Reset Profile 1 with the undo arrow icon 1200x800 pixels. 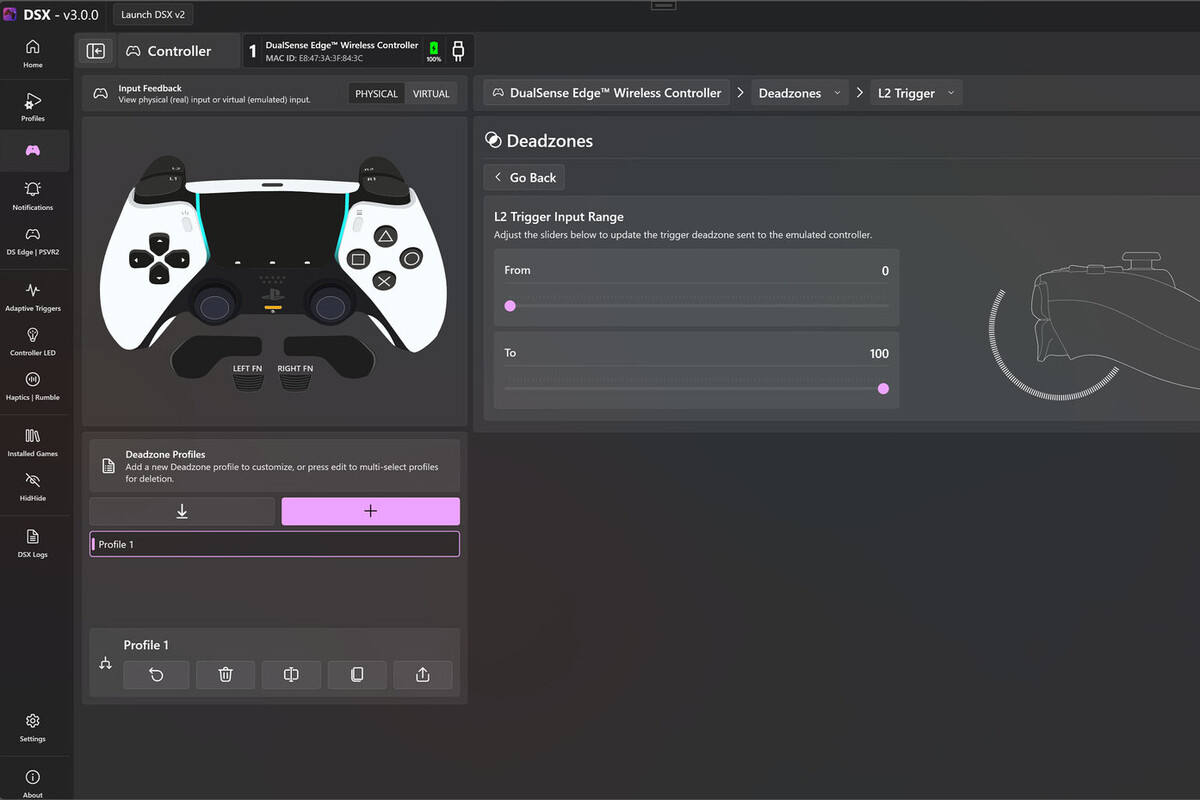(x=156, y=675)
